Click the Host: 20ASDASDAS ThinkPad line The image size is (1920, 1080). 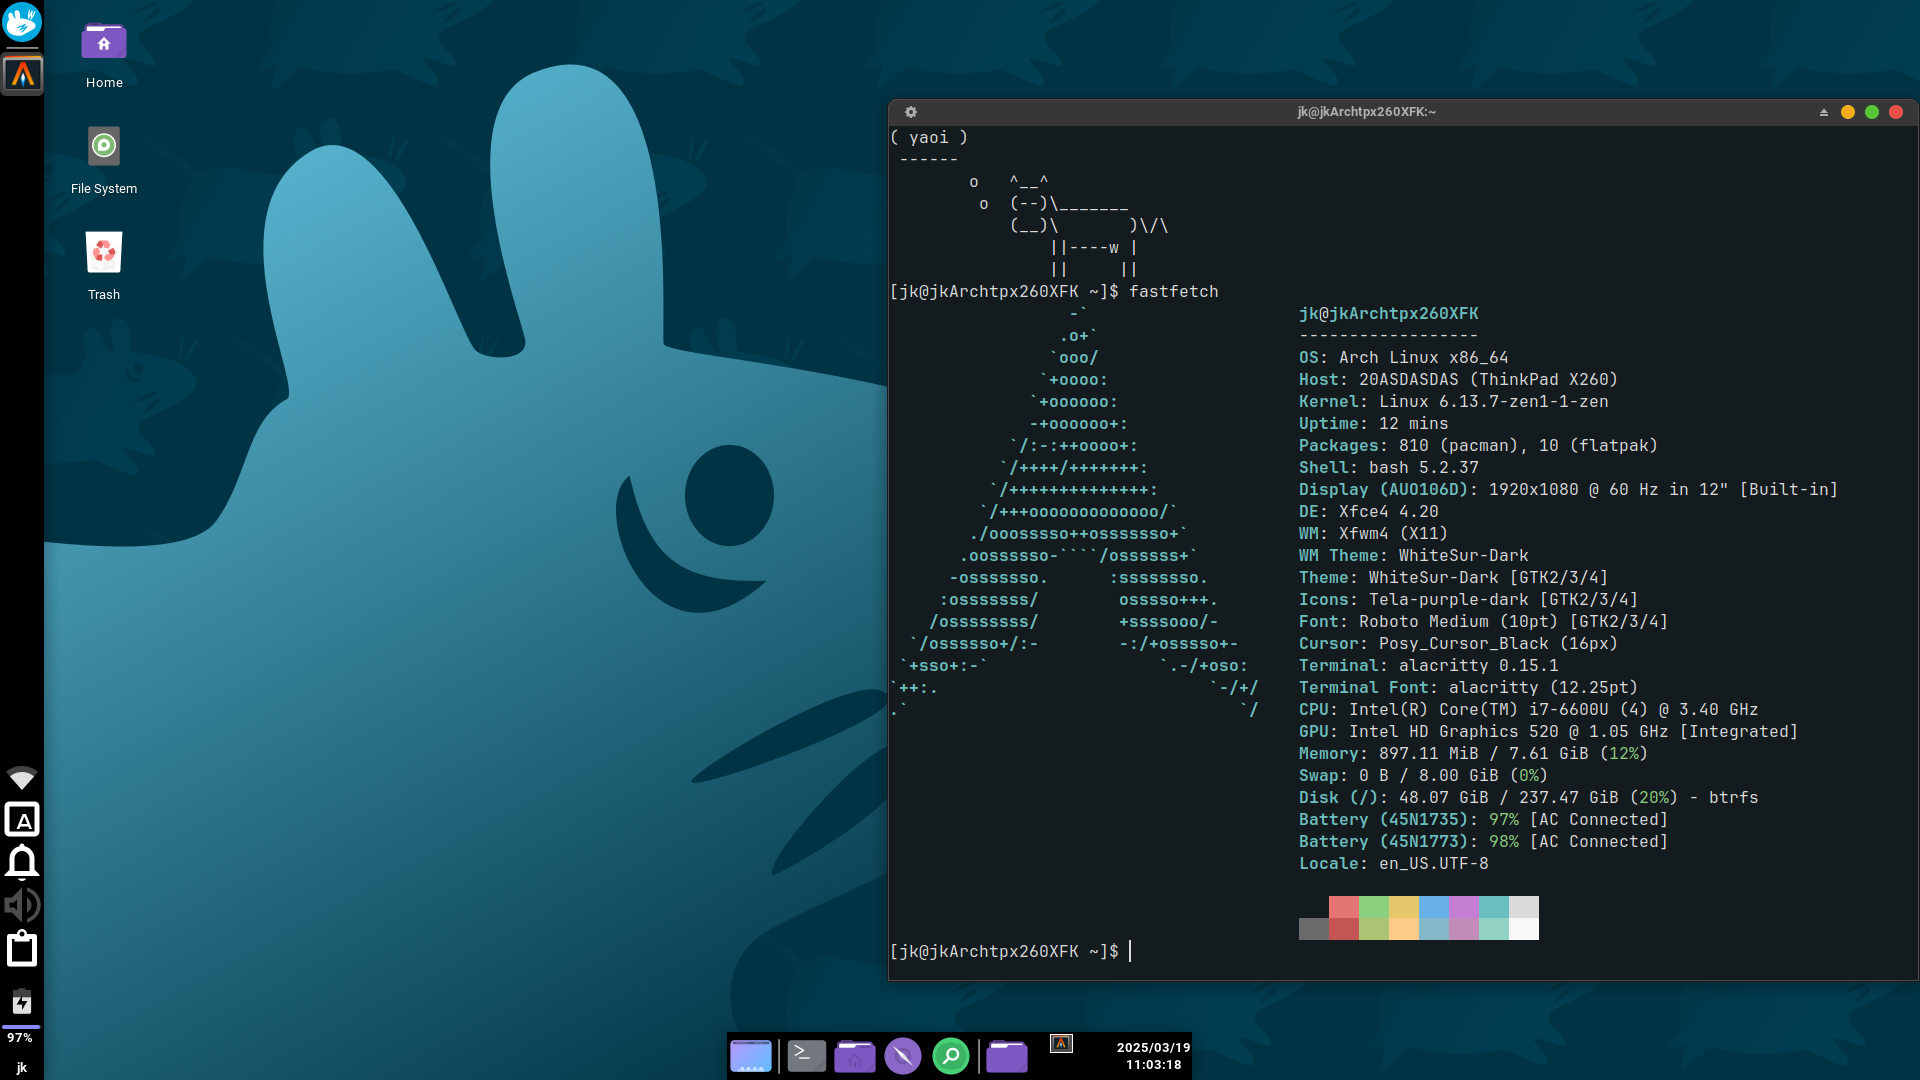click(1458, 379)
